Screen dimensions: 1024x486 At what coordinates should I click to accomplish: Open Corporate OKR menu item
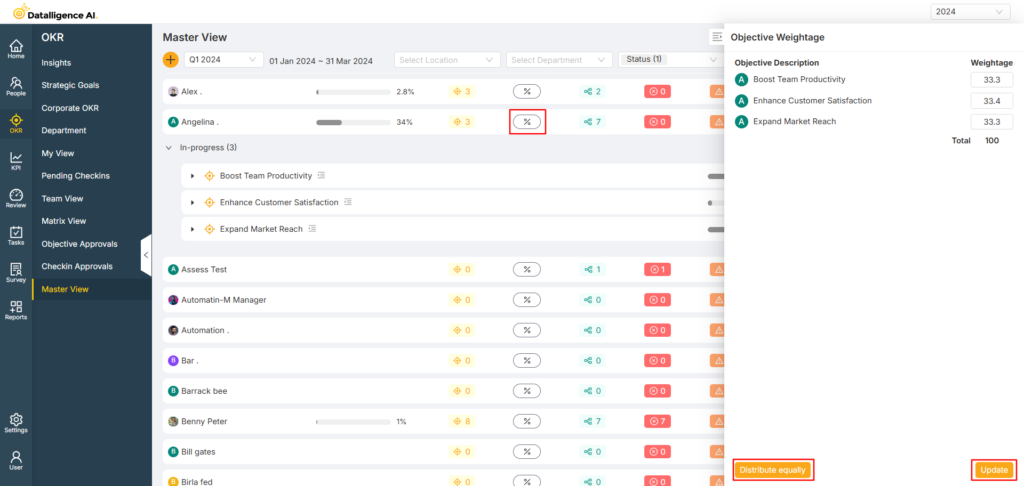pos(70,108)
